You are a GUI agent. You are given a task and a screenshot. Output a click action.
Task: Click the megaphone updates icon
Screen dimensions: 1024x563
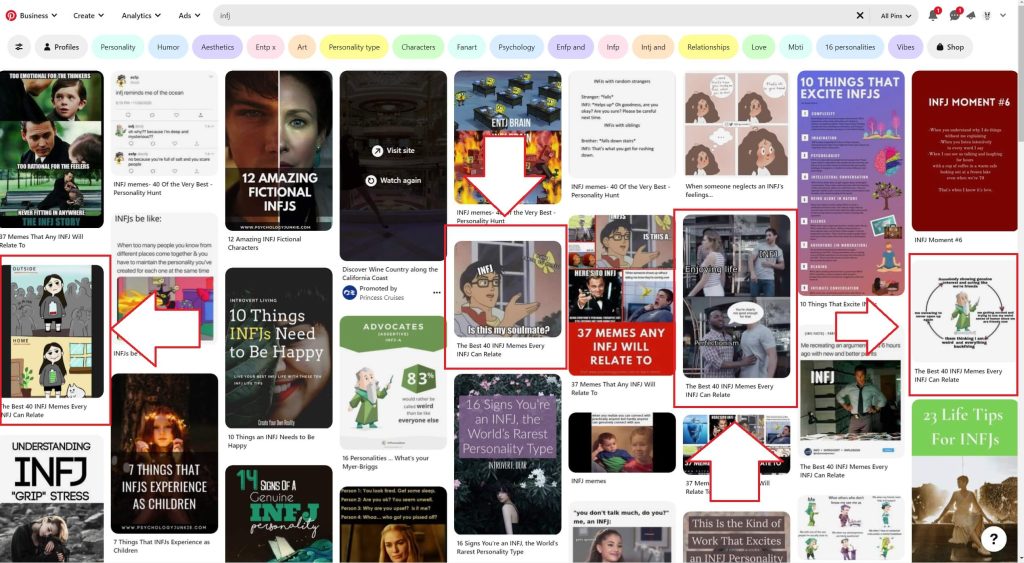click(970, 16)
